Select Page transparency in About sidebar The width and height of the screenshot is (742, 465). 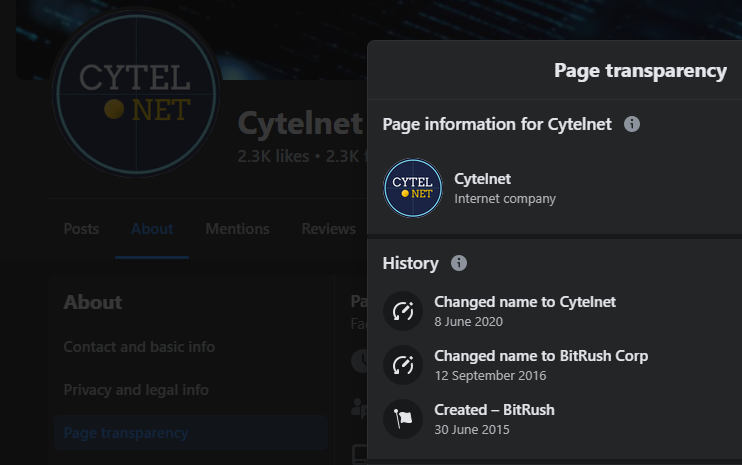tap(125, 433)
